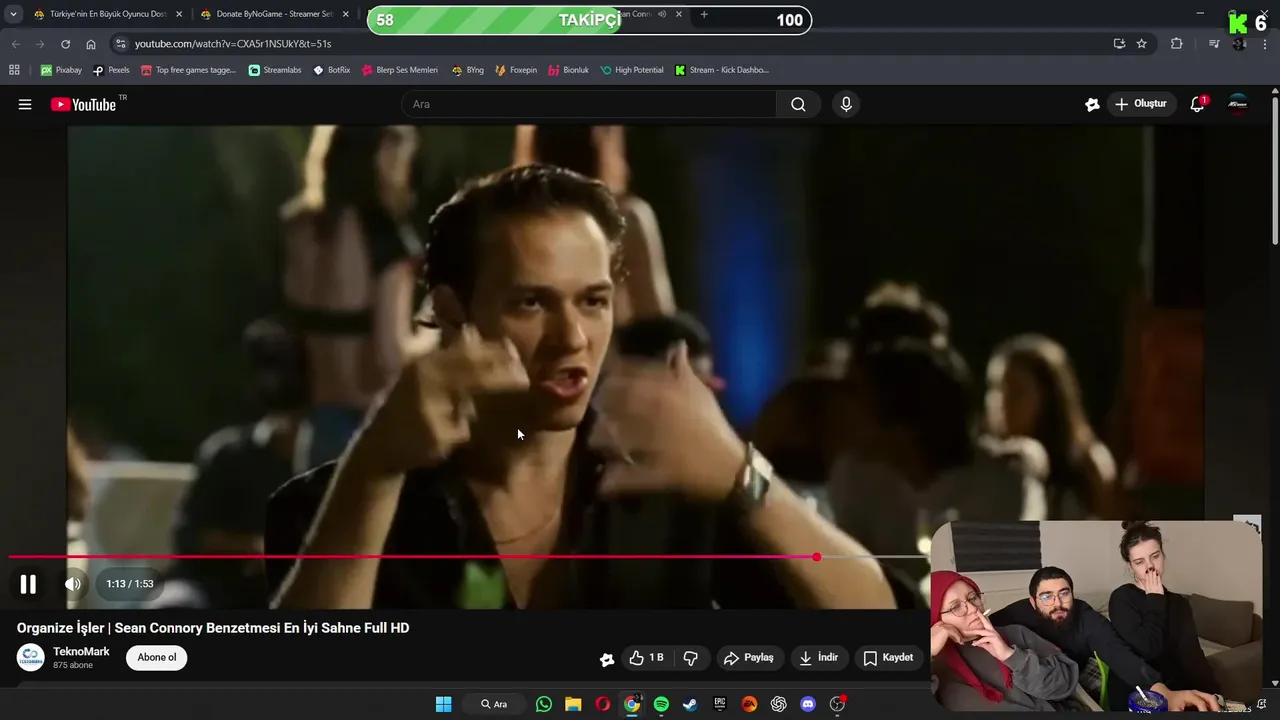
Task: Open the TeknoMark channel name link
Action: click(81, 652)
